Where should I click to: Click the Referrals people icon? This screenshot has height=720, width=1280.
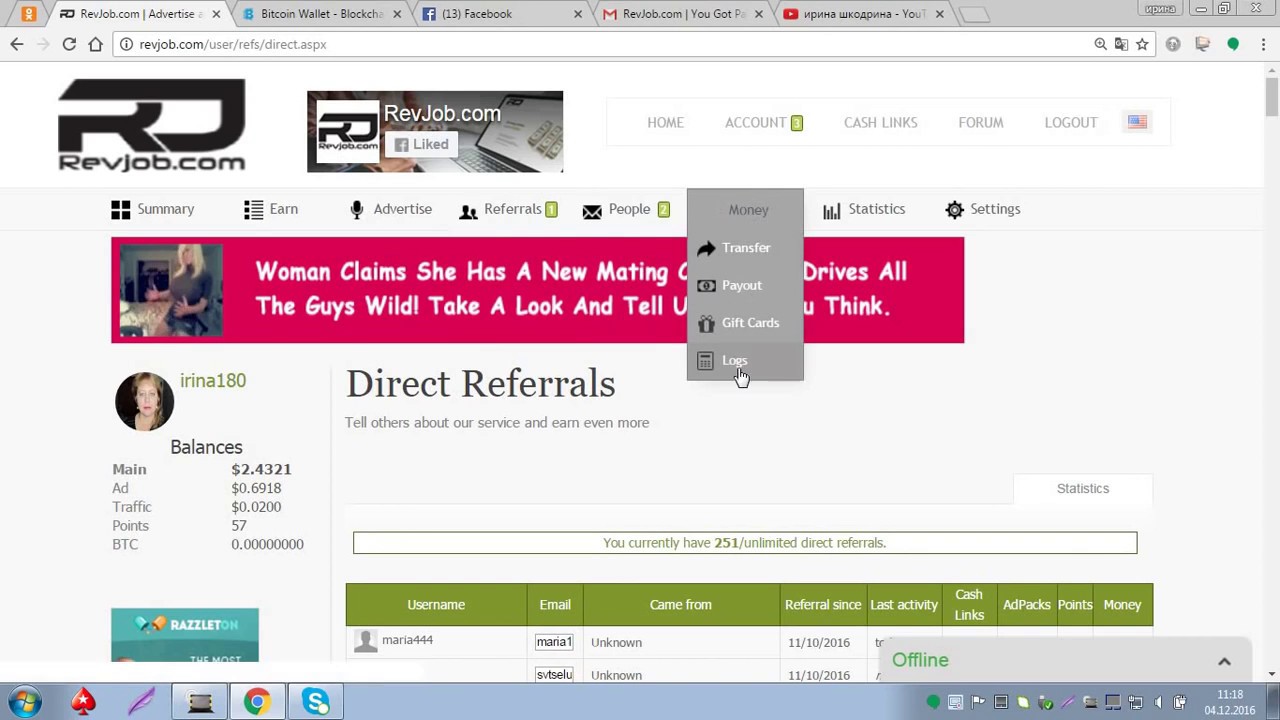coord(468,211)
